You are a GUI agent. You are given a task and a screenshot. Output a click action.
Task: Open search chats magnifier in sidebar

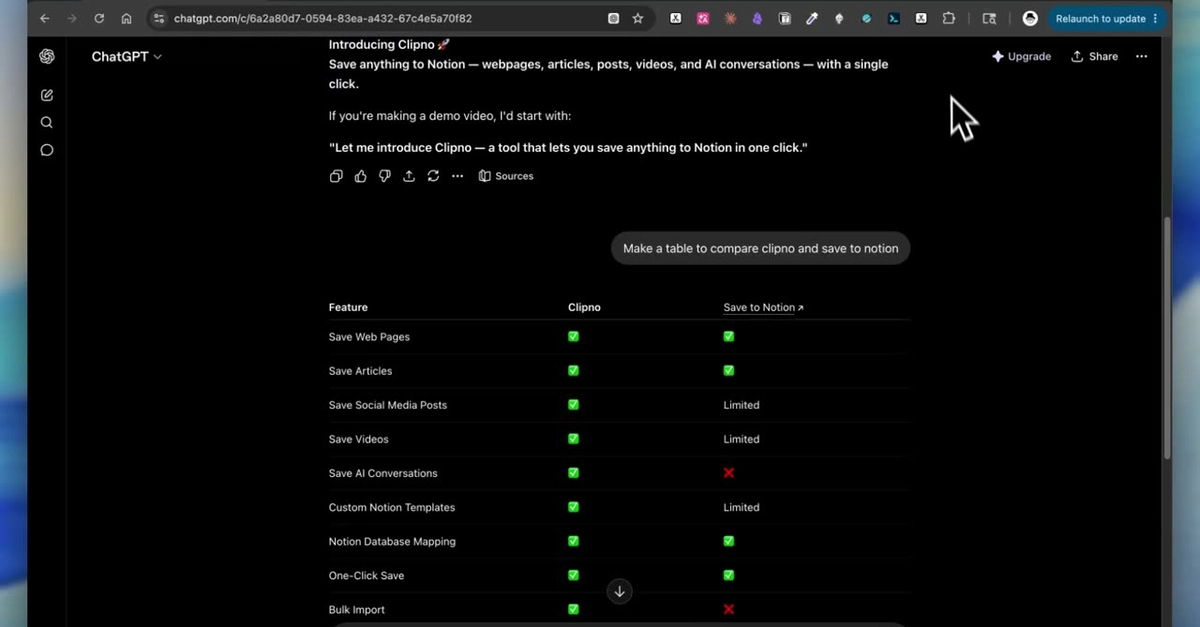click(47, 123)
